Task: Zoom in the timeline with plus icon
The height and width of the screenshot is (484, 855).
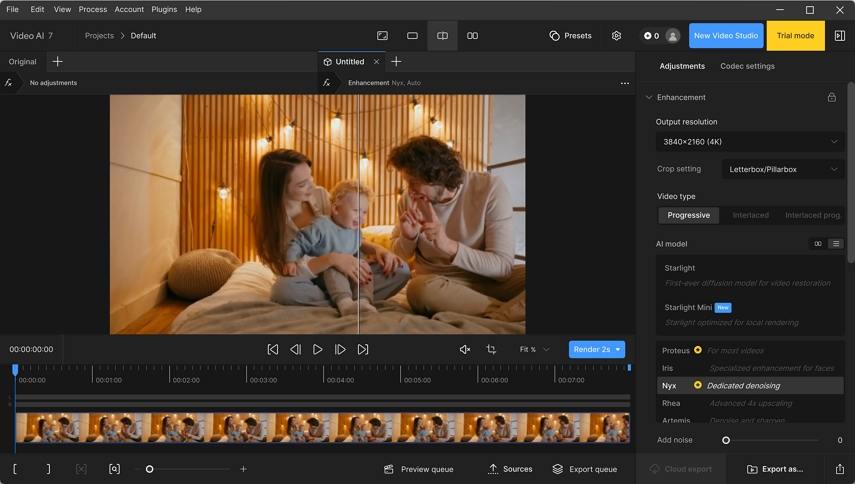Action: [x=243, y=469]
